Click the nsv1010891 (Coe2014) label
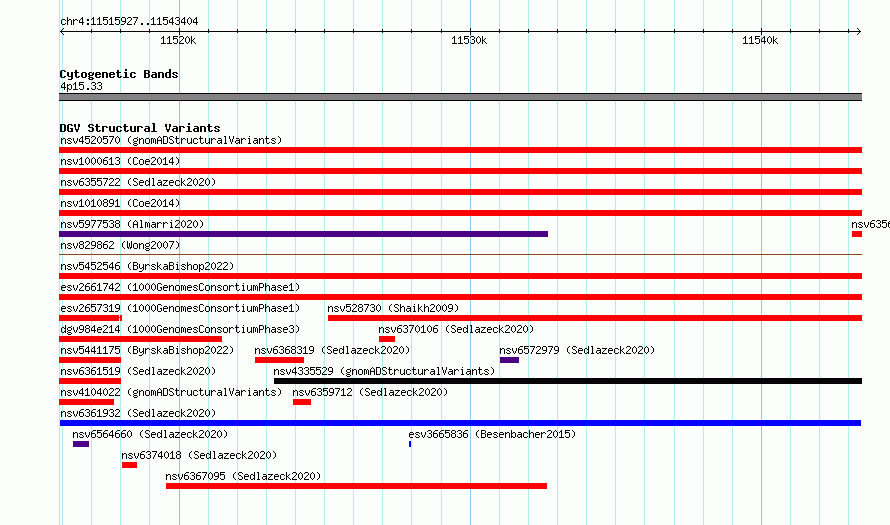 tap(120, 203)
